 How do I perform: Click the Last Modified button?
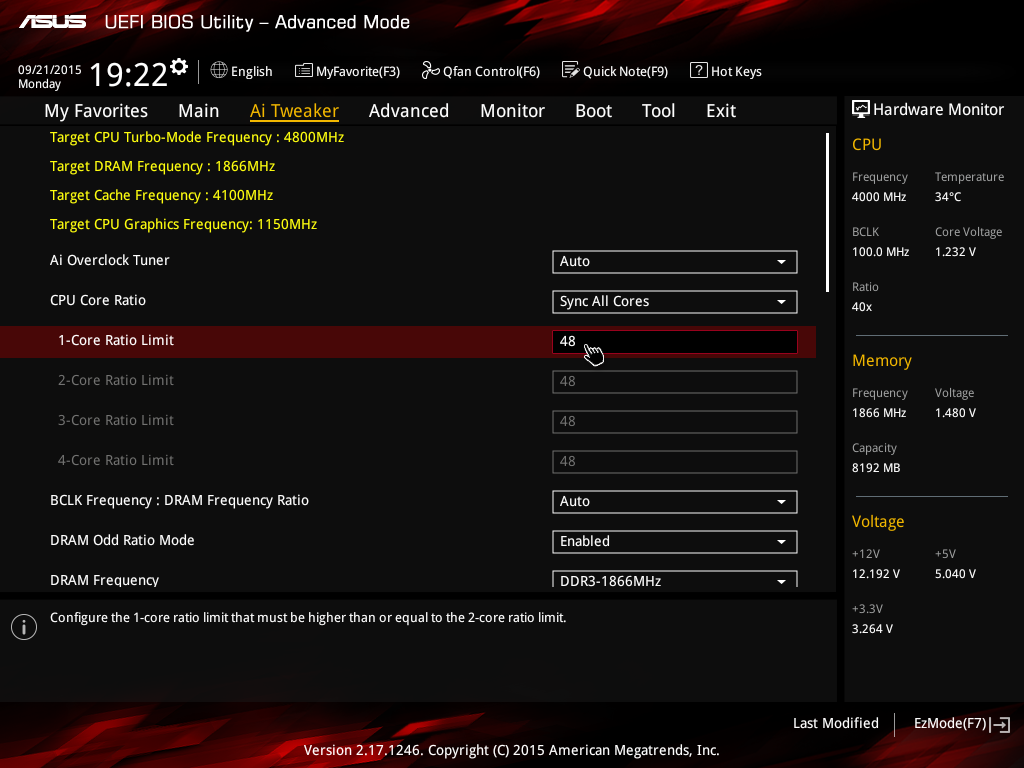point(835,724)
